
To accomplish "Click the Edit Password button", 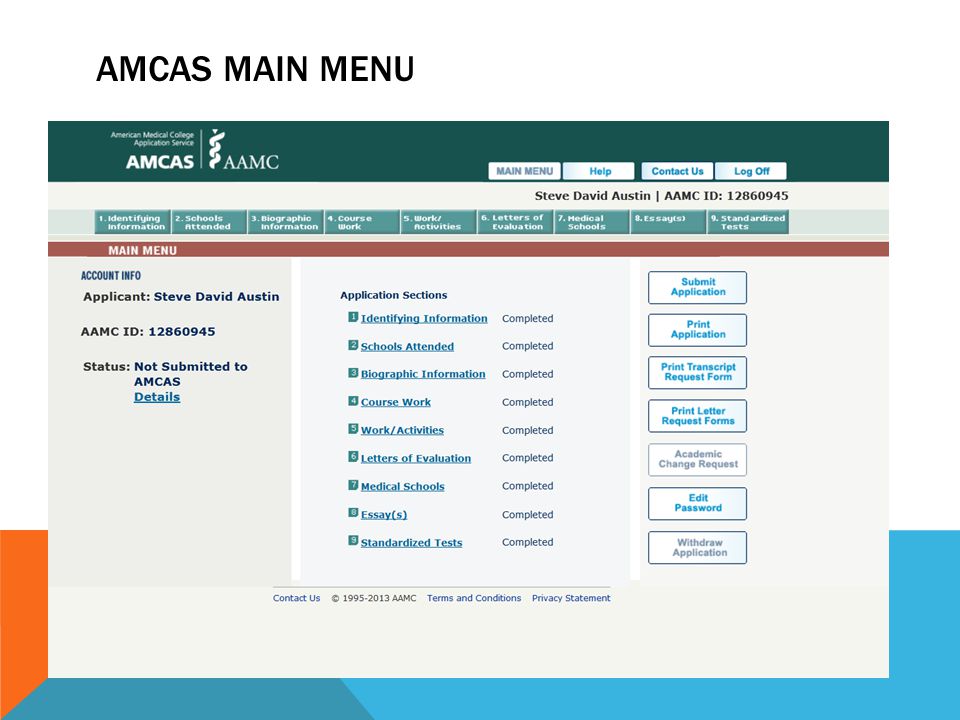I will click(697, 503).
